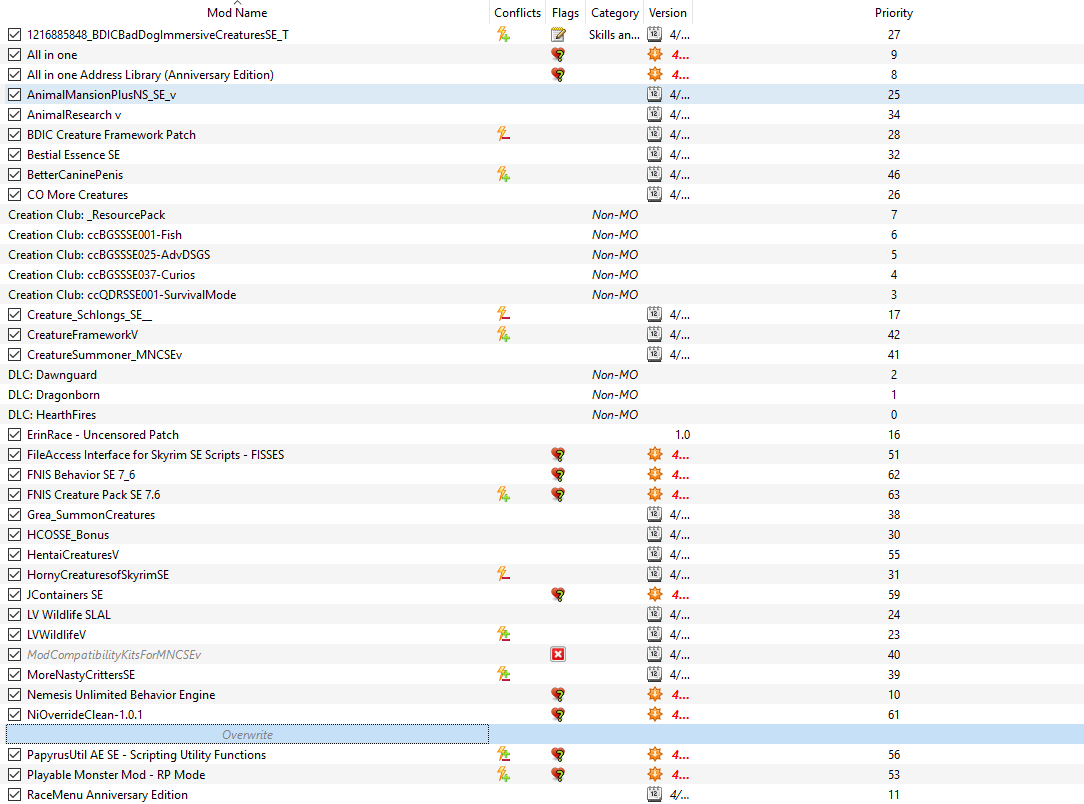Click notes flag icon in 1216885848_BDIC row
The height and width of the screenshot is (804, 1084).
point(558,35)
